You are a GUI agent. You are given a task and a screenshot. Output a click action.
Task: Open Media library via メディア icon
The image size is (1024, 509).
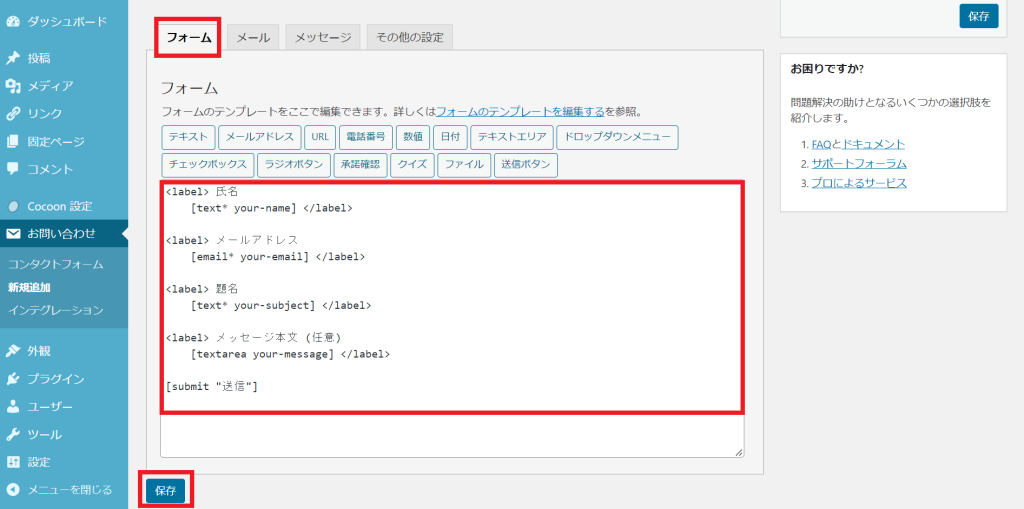[13, 86]
